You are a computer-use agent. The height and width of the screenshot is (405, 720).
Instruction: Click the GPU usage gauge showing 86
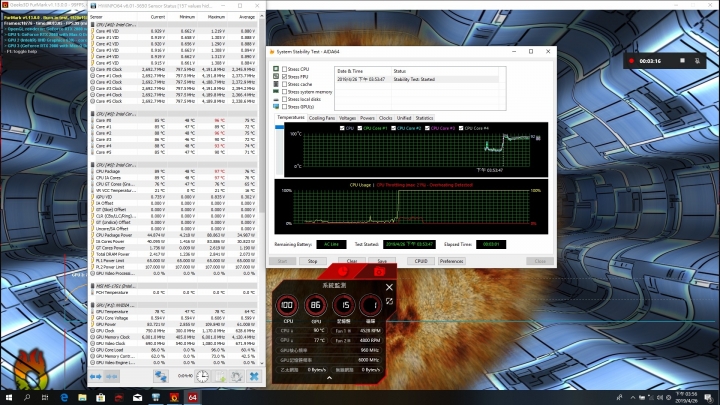[315, 305]
